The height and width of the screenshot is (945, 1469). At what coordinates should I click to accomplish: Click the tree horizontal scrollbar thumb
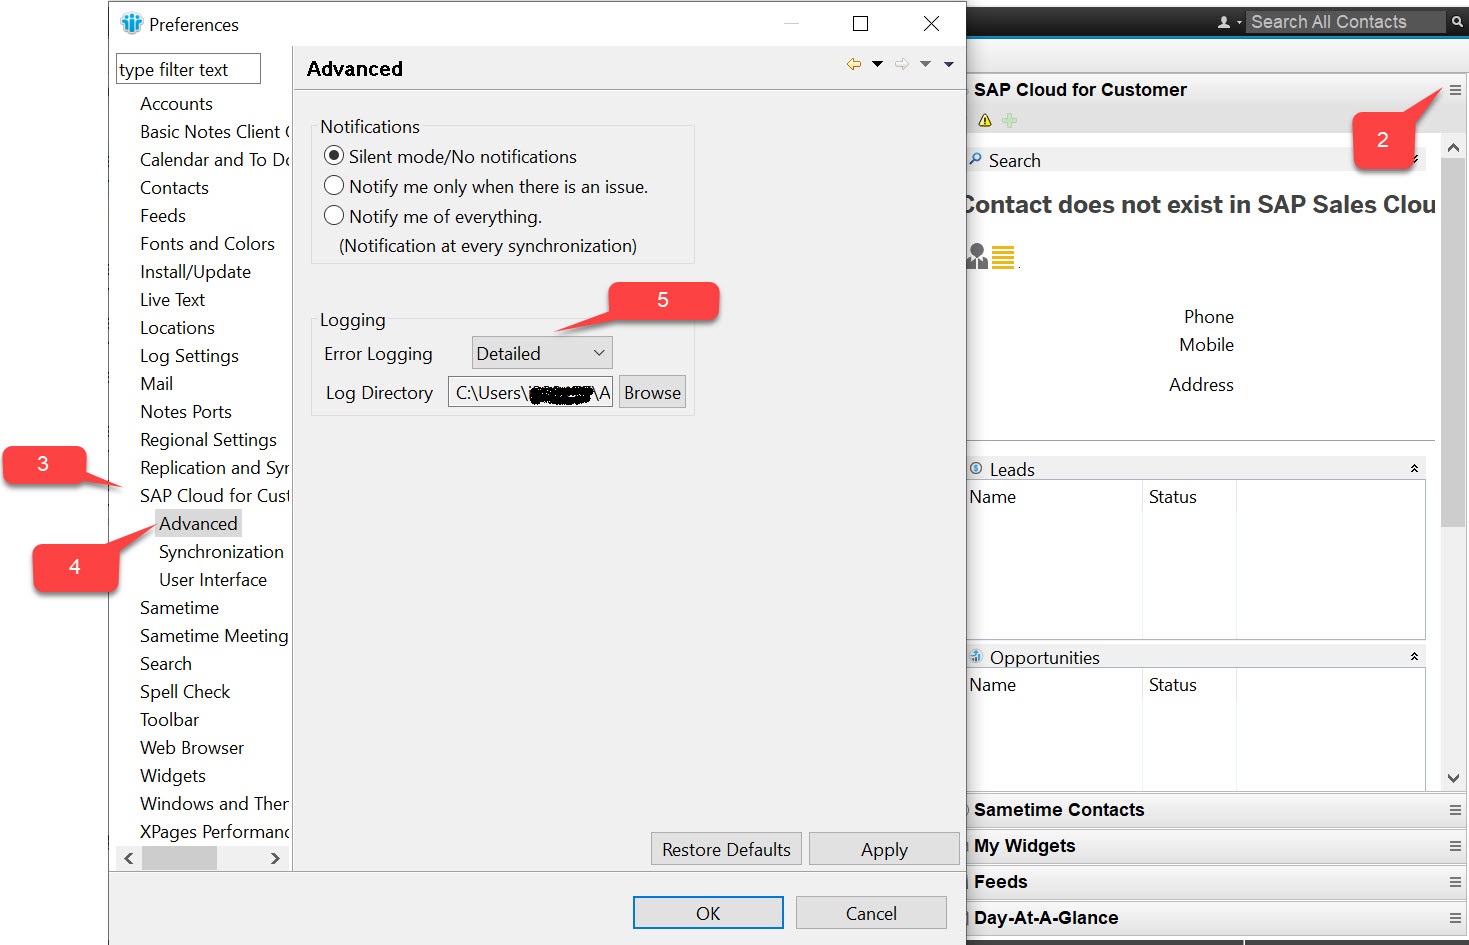179,858
